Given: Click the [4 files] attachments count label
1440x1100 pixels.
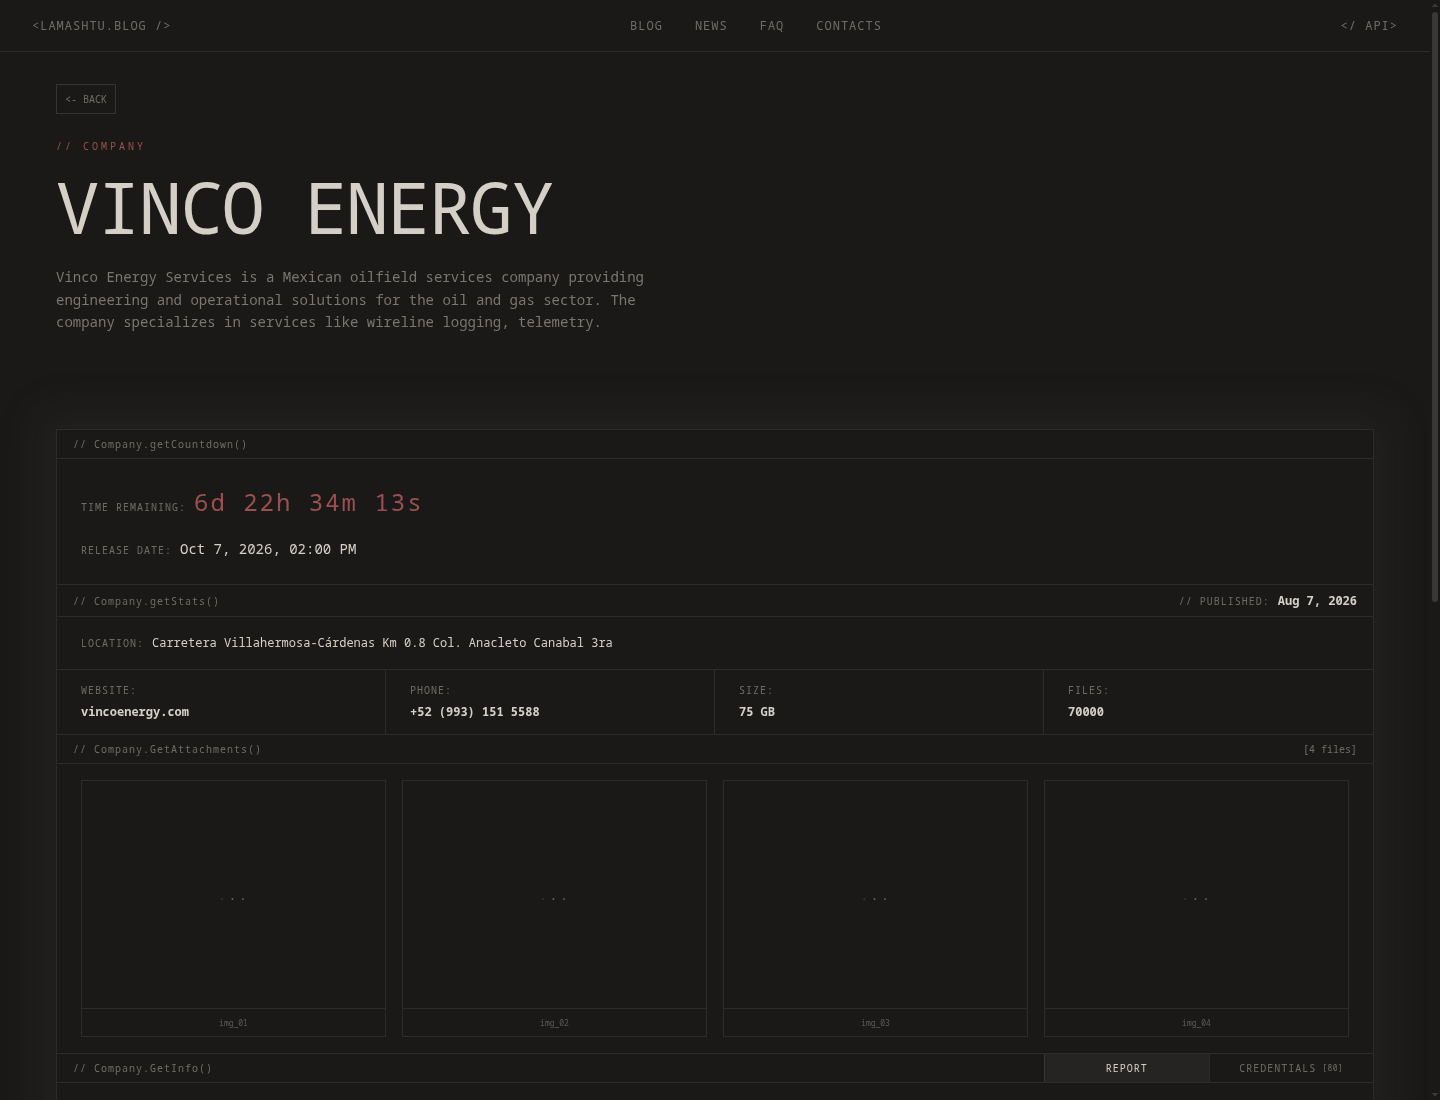Looking at the screenshot, I should 1330,749.
